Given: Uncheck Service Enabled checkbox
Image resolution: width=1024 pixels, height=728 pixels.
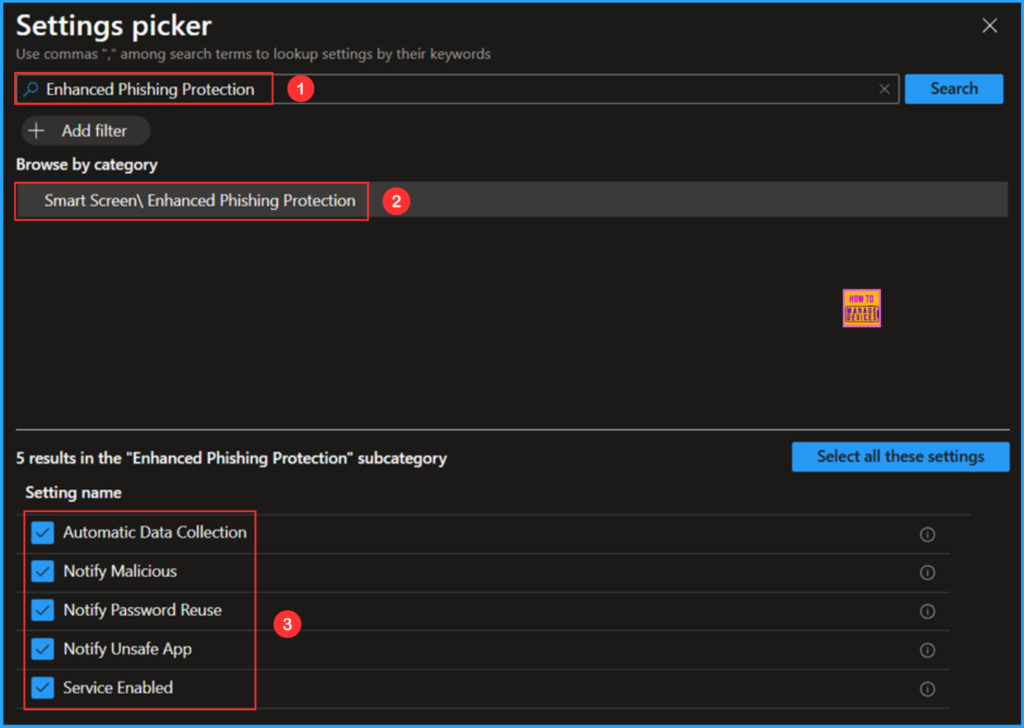Looking at the screenshot, I should pyautogui.click(x=42, y=688).
